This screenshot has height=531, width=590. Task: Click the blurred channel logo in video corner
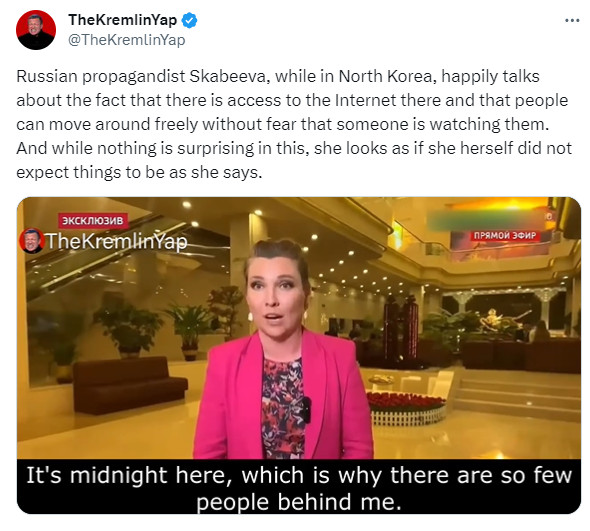click(x=485, y=221)
